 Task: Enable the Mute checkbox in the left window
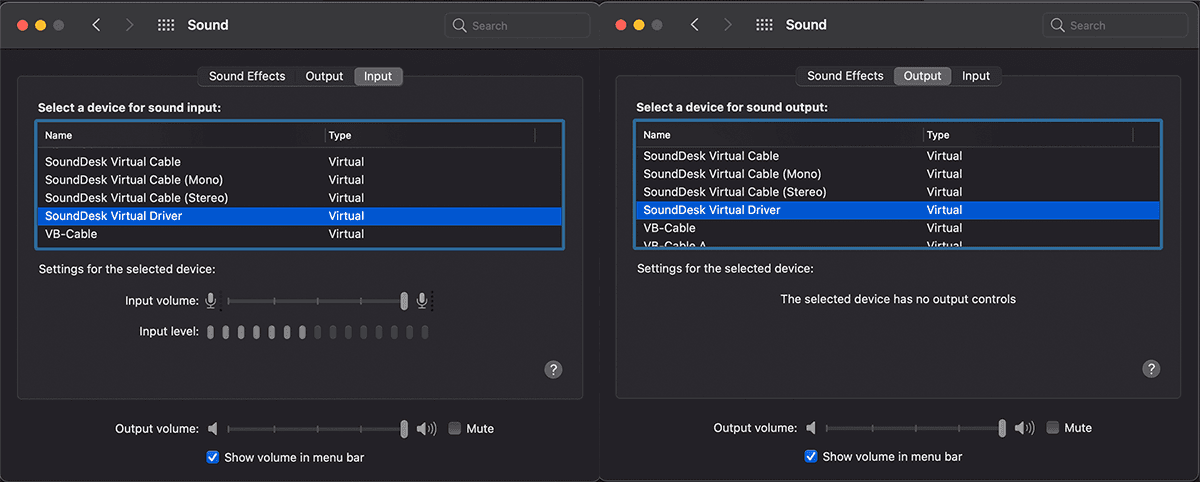tap(455, 428)
